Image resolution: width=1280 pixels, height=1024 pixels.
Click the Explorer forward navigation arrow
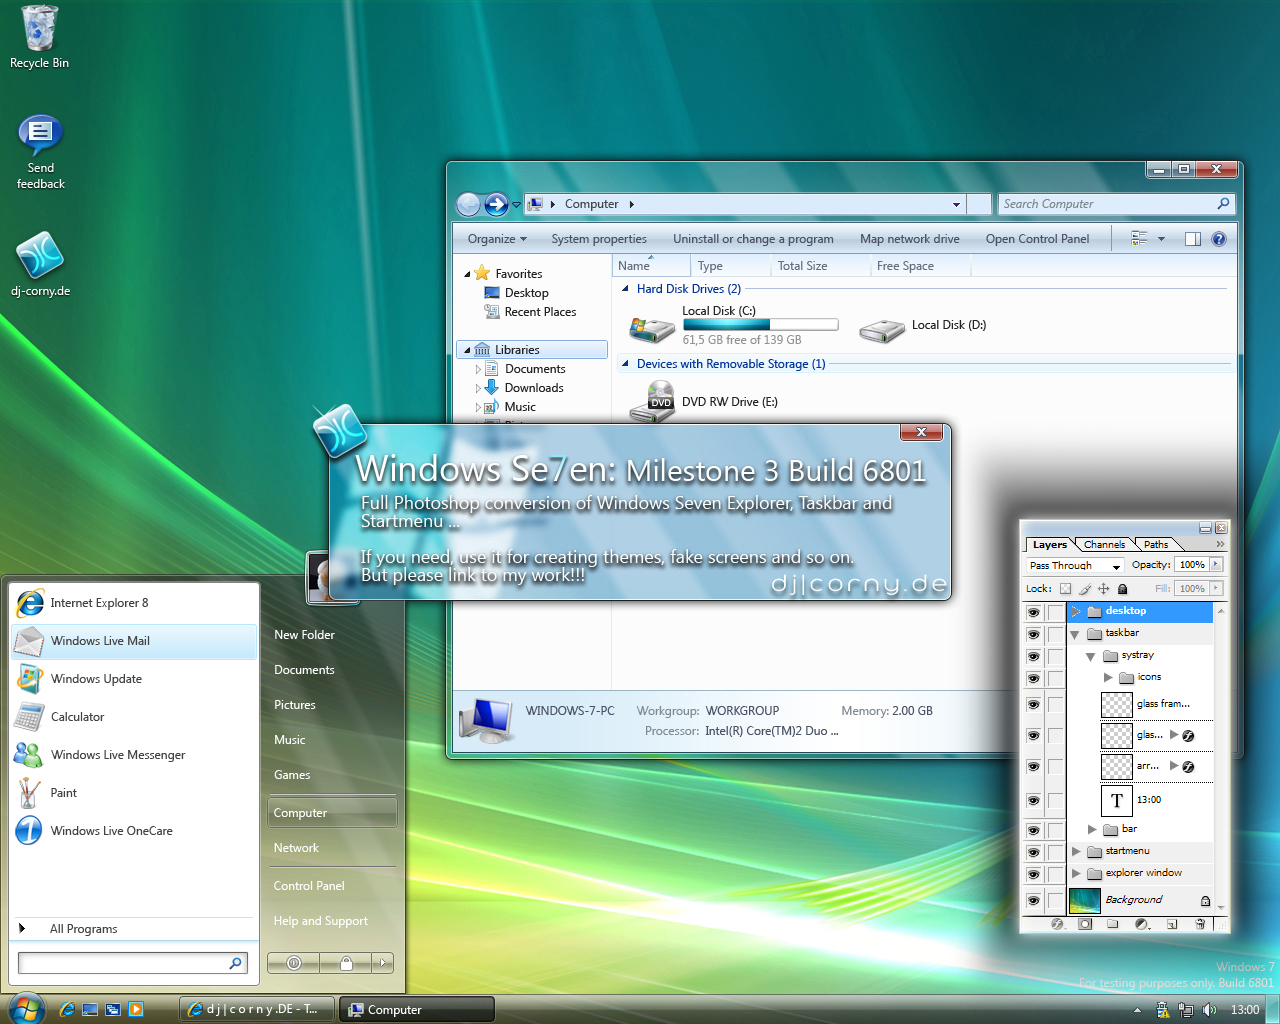(496, 204)
